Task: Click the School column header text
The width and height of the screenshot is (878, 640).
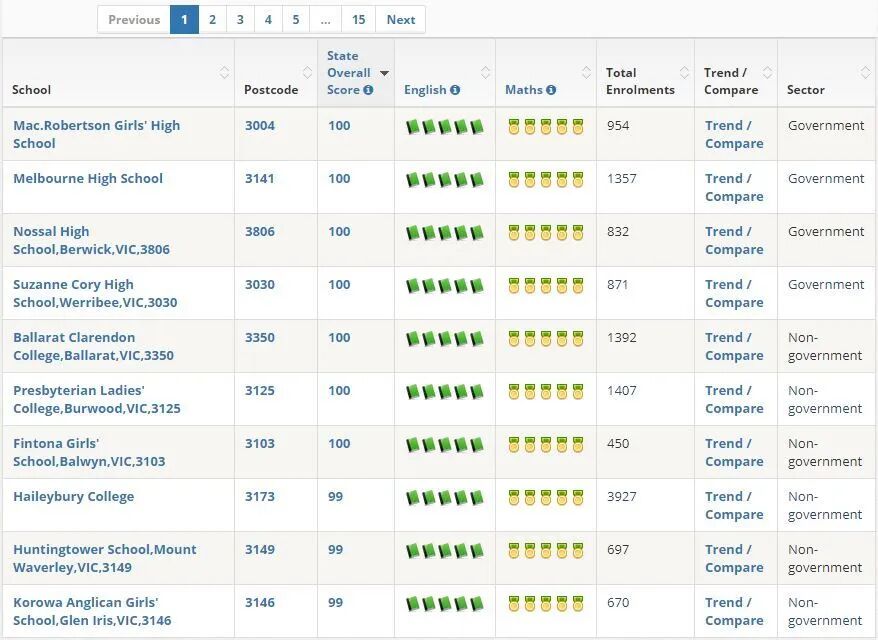Action: [x=31, y=90]
